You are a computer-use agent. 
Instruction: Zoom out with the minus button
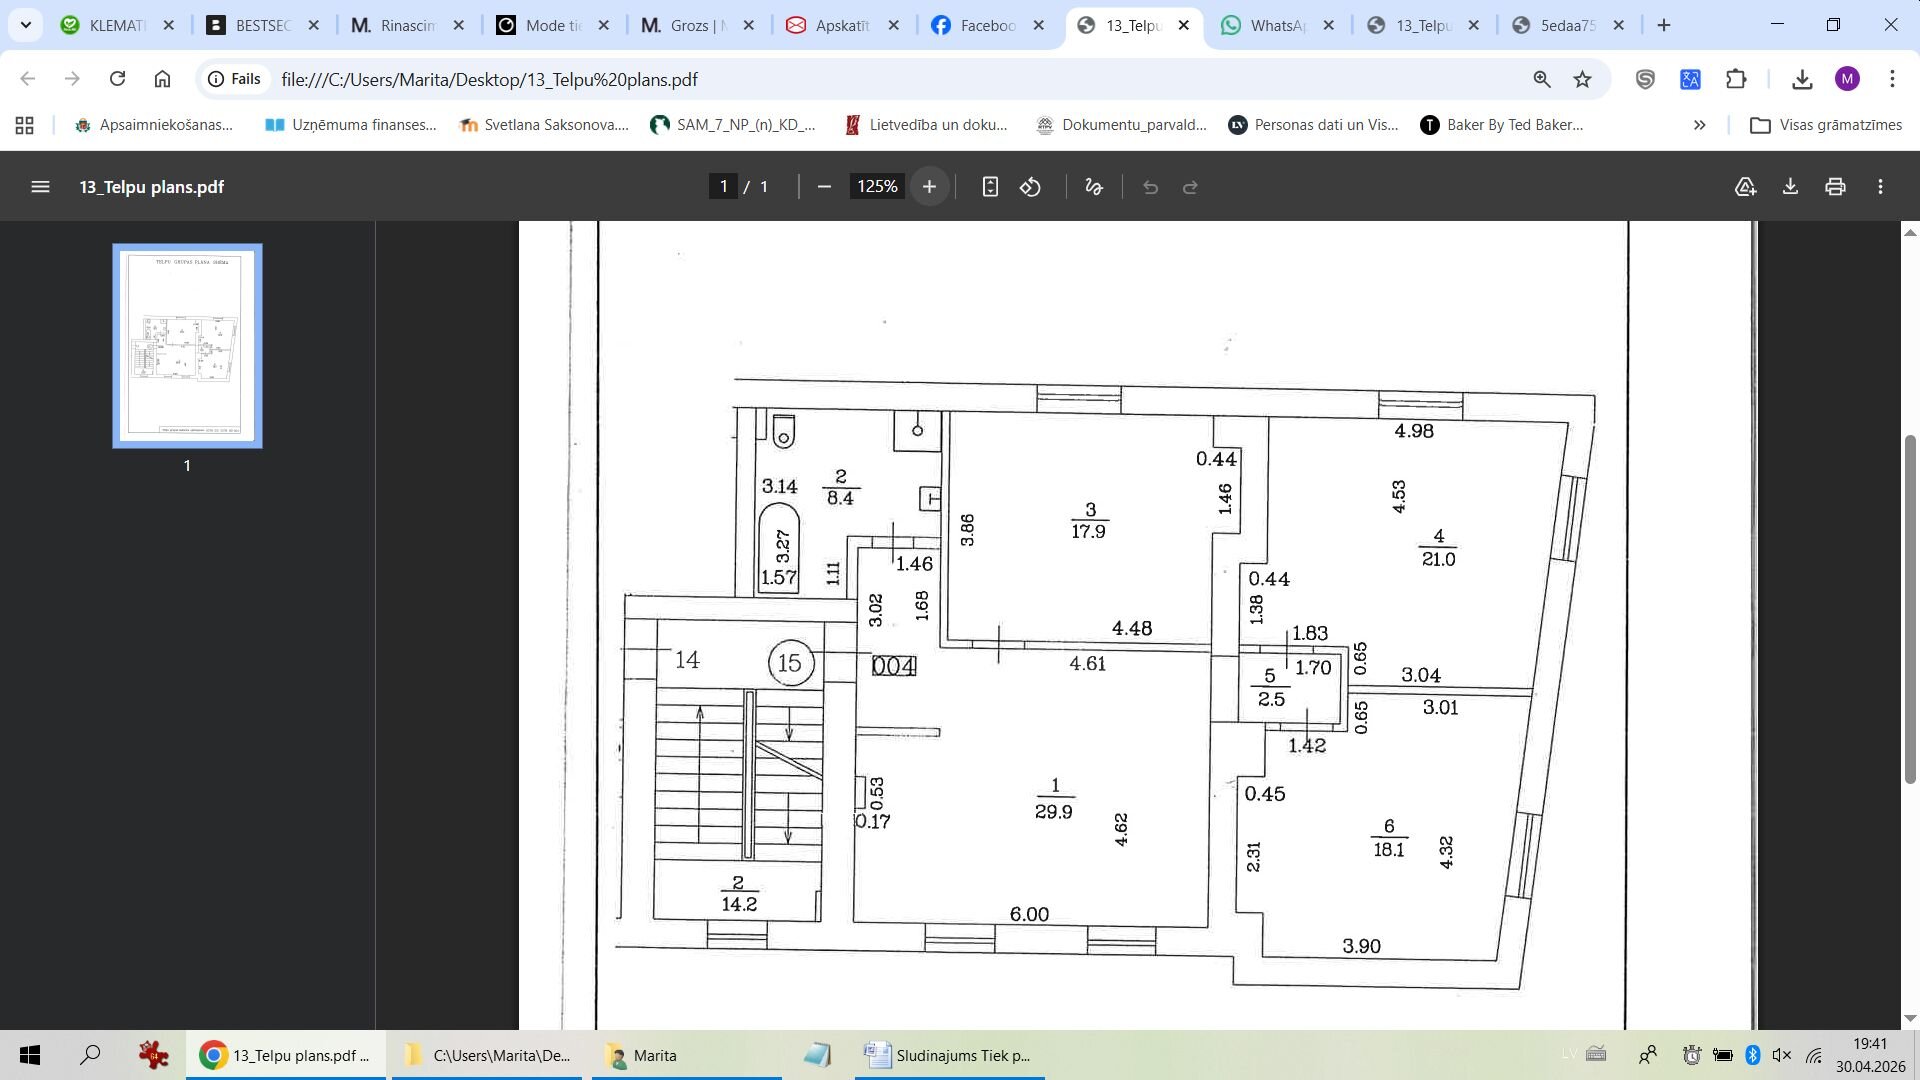pyautogui.click(x=824, y=187)
